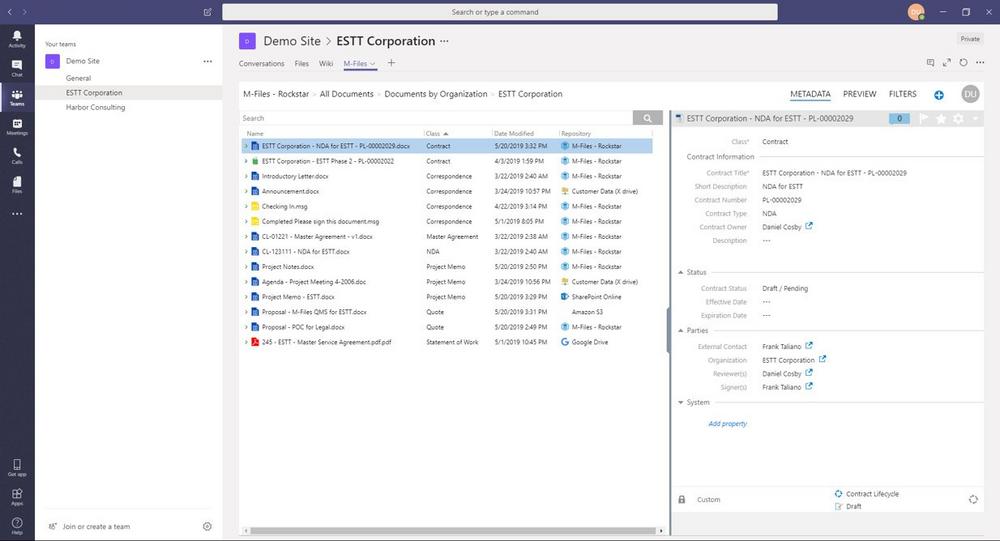
Task: Switch to the Wiki tab
Action: [326, 64]
